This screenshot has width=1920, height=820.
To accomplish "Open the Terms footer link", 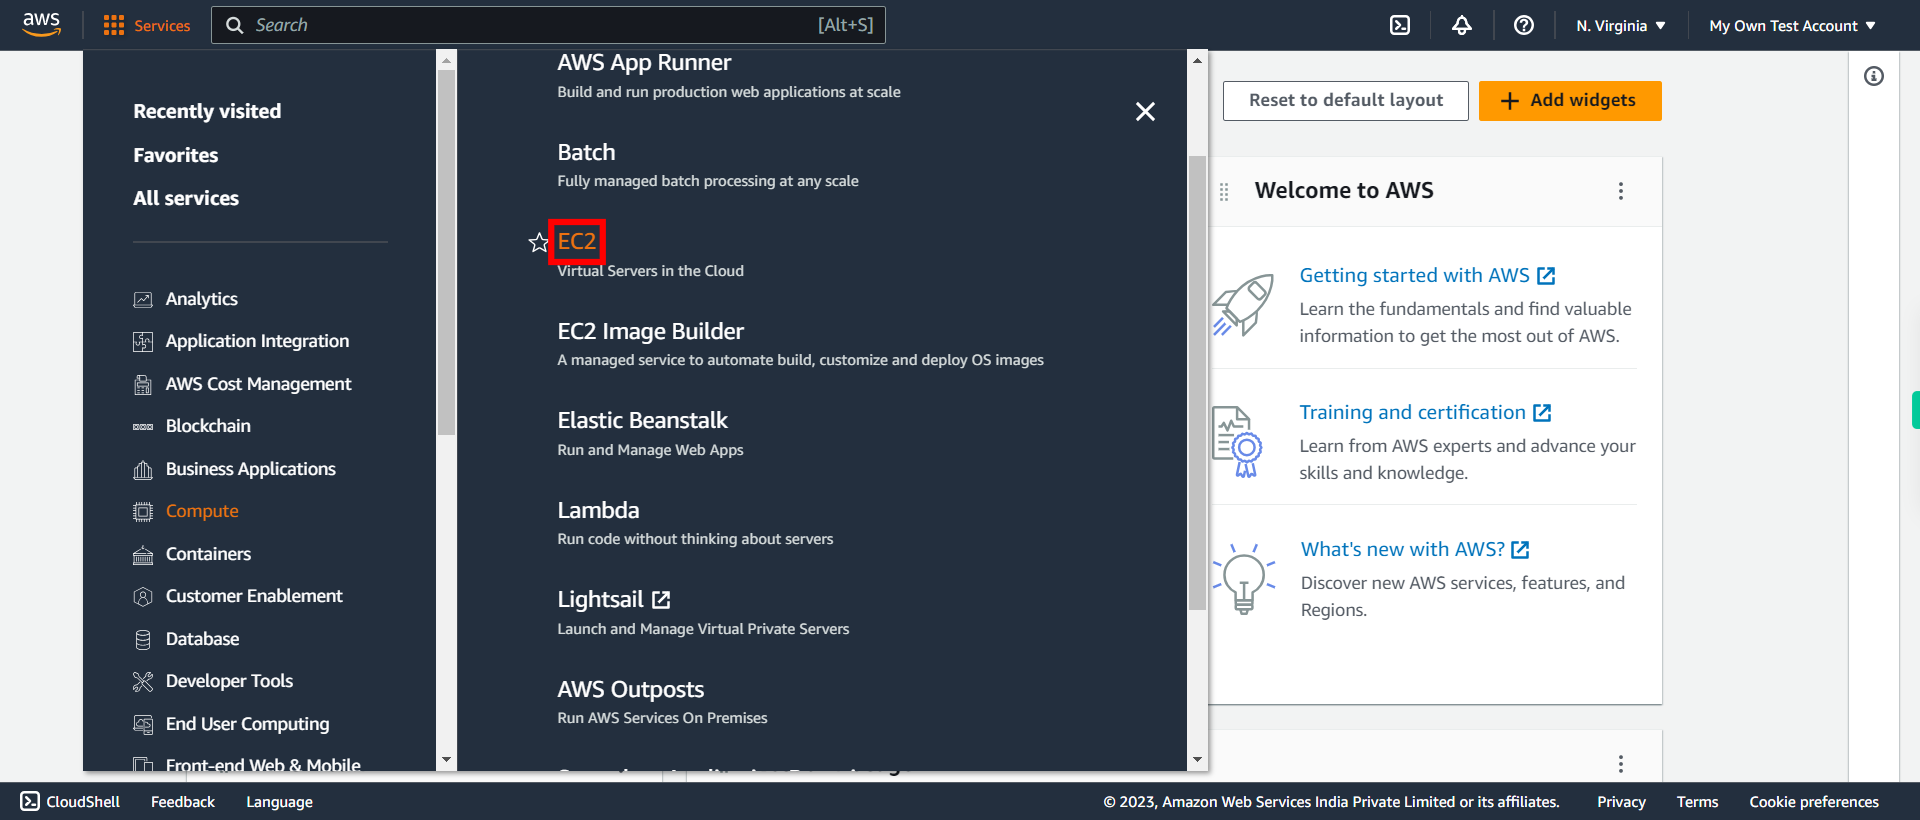I will pyautogui.click(x=1697, y=802).
